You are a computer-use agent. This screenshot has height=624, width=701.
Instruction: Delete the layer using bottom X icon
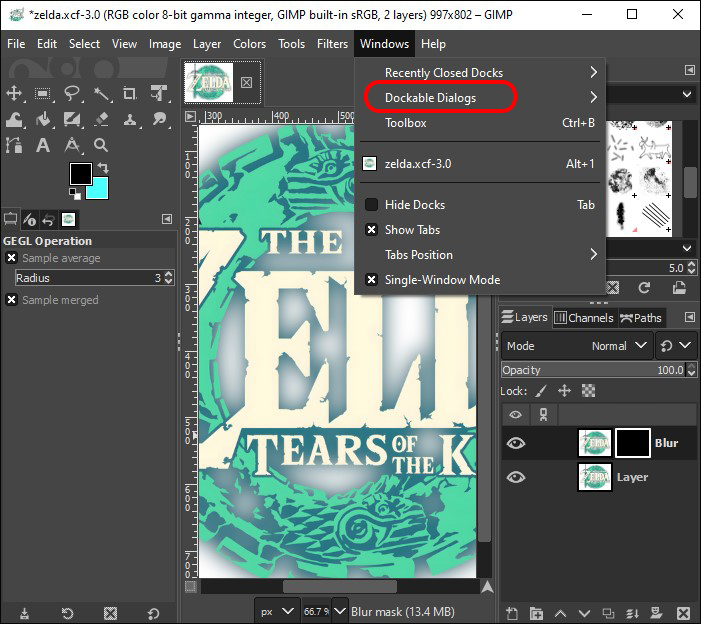coord(683,612)
